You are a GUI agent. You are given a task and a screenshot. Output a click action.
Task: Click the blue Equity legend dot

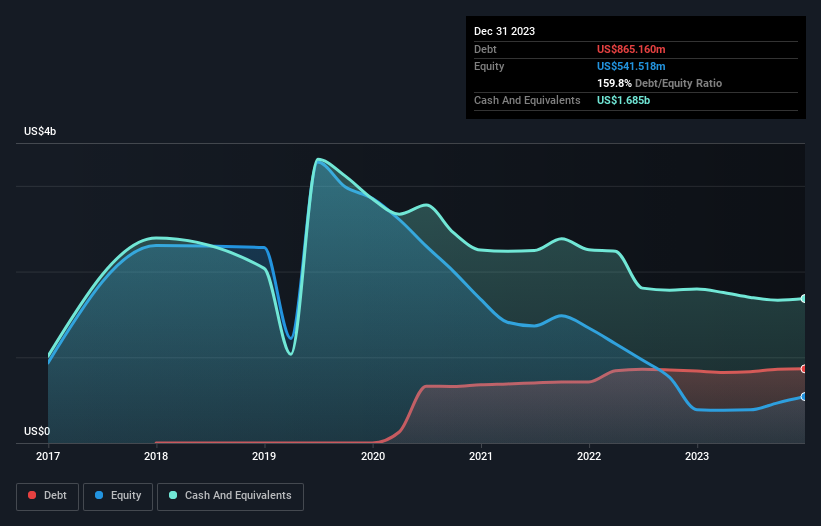[99, 495]
